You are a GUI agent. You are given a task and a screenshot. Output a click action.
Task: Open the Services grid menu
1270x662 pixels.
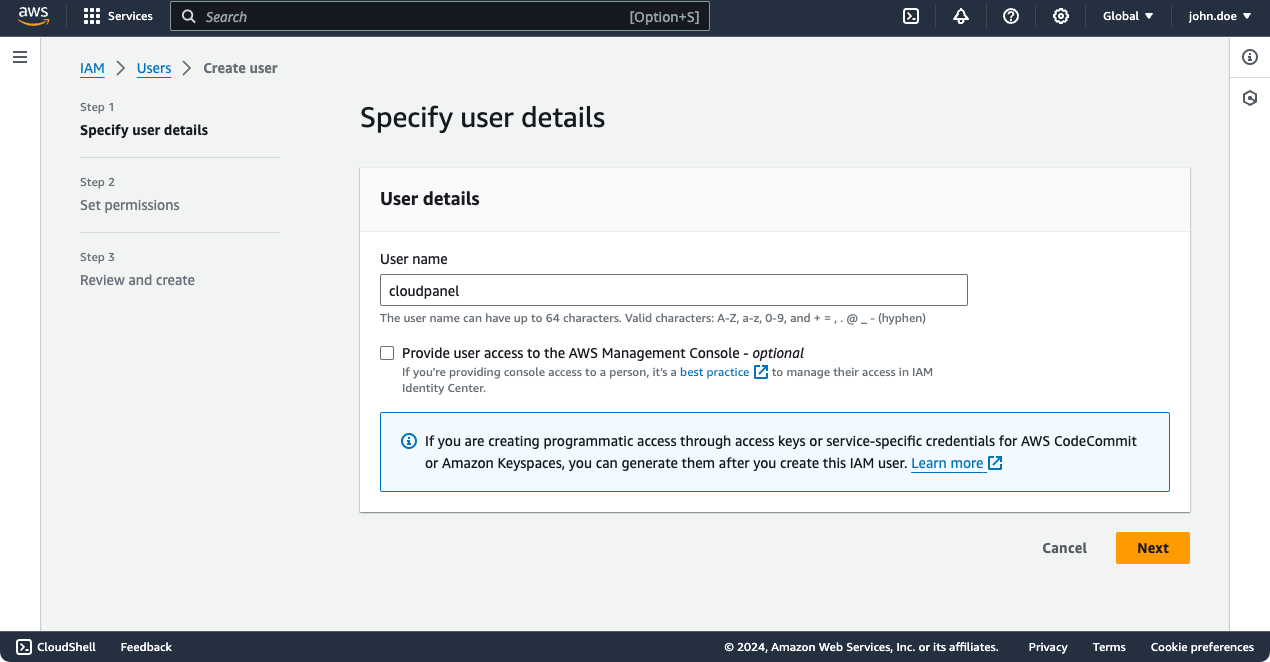[x=118, y=16]
